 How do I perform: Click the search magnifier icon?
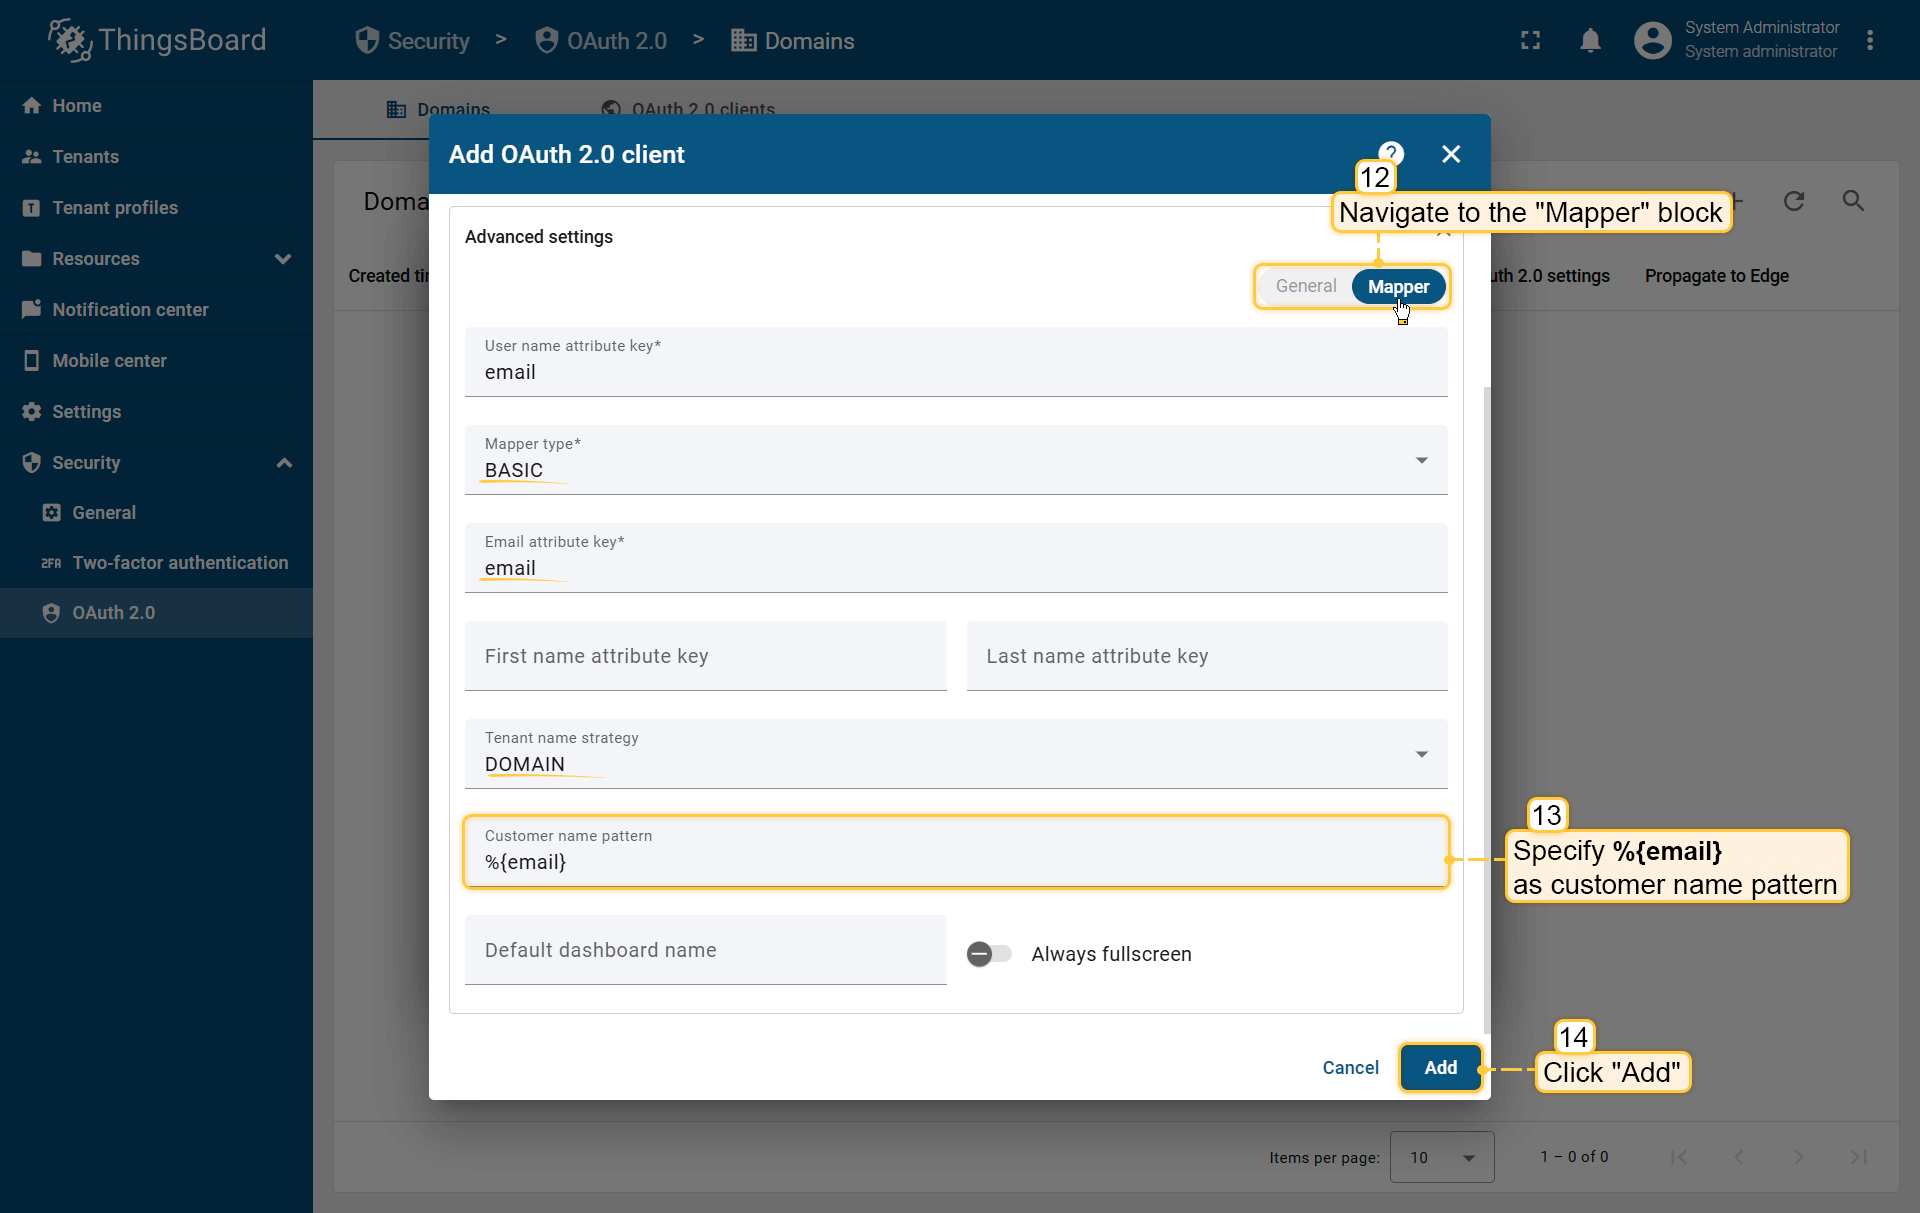tap(1853, 201)
